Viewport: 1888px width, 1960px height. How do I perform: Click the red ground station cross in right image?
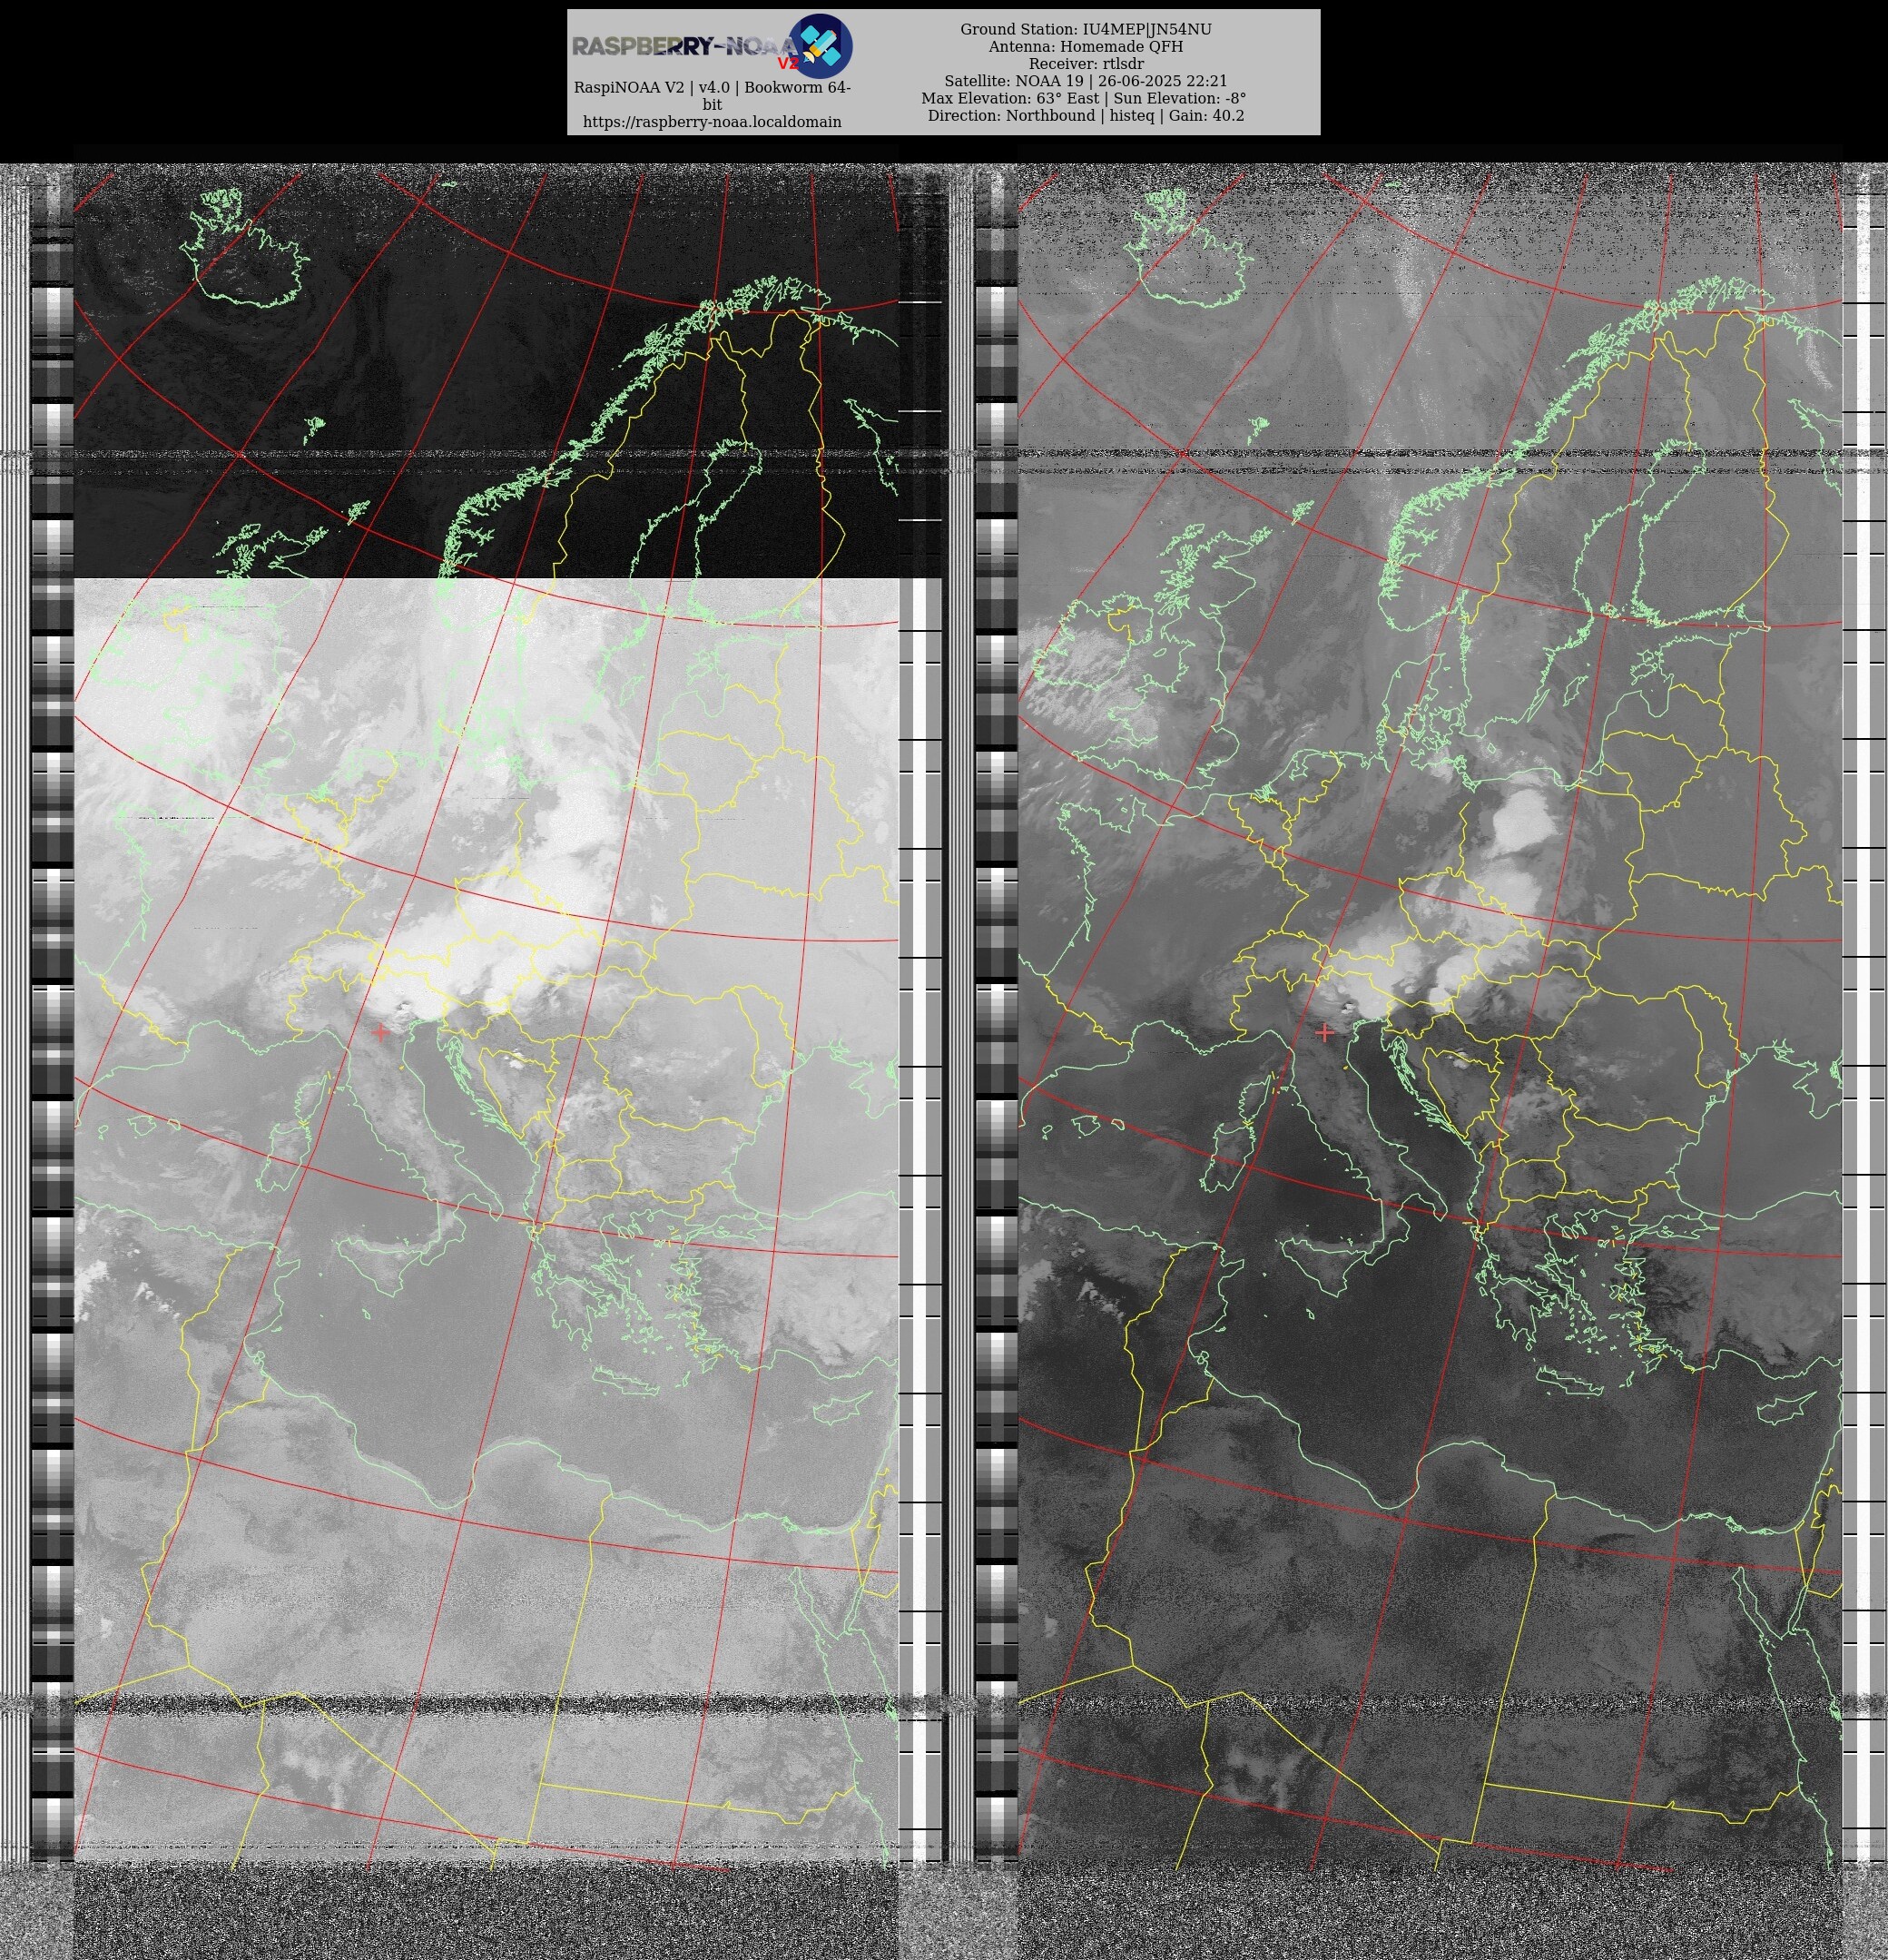1325,1031
